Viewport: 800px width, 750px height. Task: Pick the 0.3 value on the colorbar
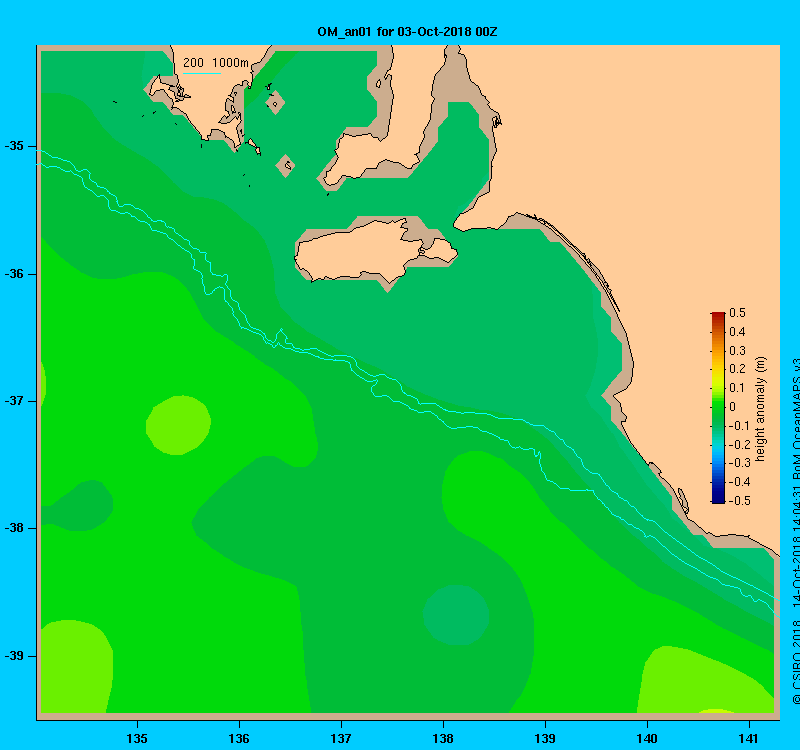737,351
